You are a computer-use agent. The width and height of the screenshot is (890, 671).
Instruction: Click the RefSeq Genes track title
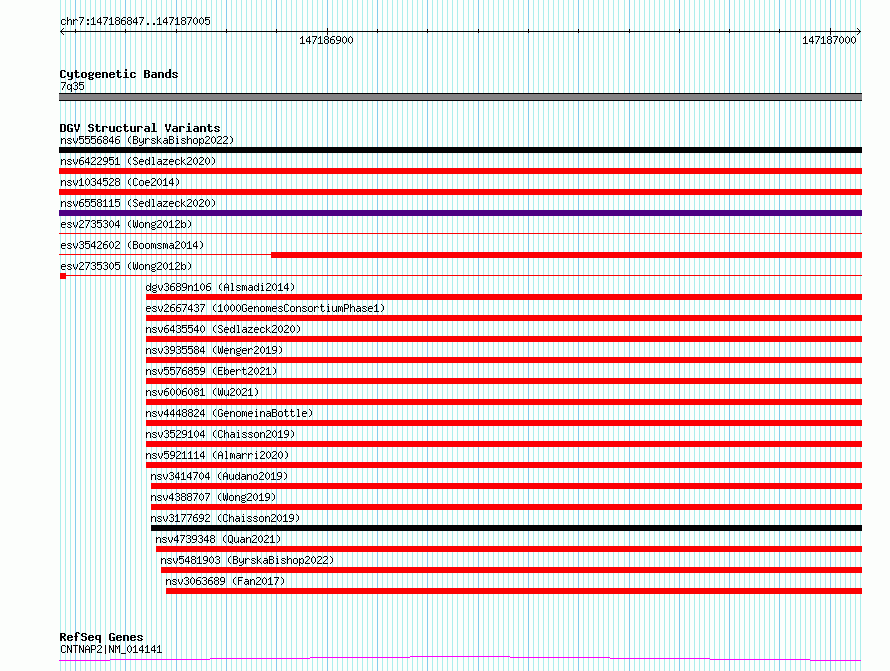pyautogui.click(x=101, y=637)
